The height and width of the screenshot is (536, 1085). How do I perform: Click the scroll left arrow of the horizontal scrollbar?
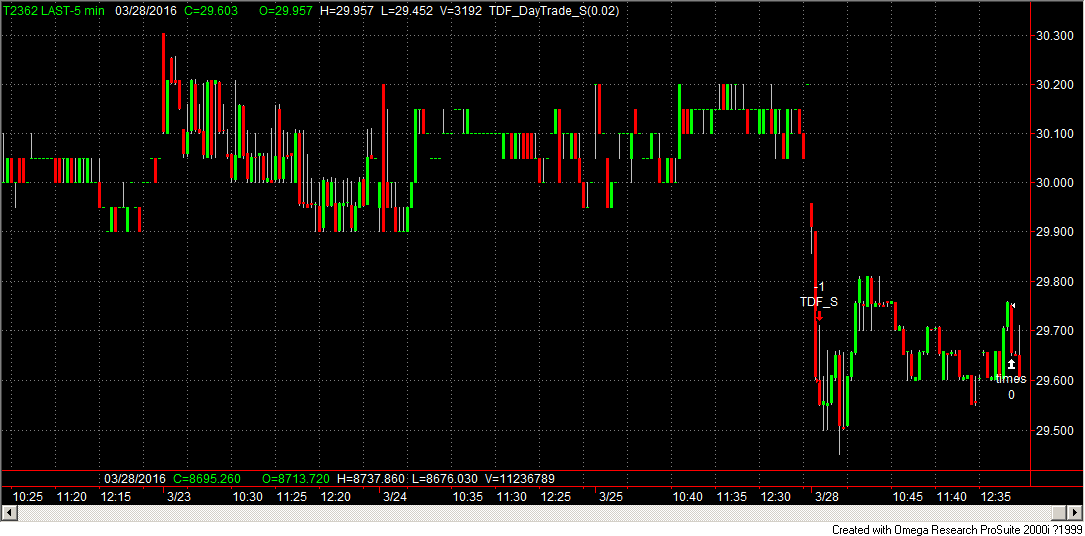click(8, 512)
